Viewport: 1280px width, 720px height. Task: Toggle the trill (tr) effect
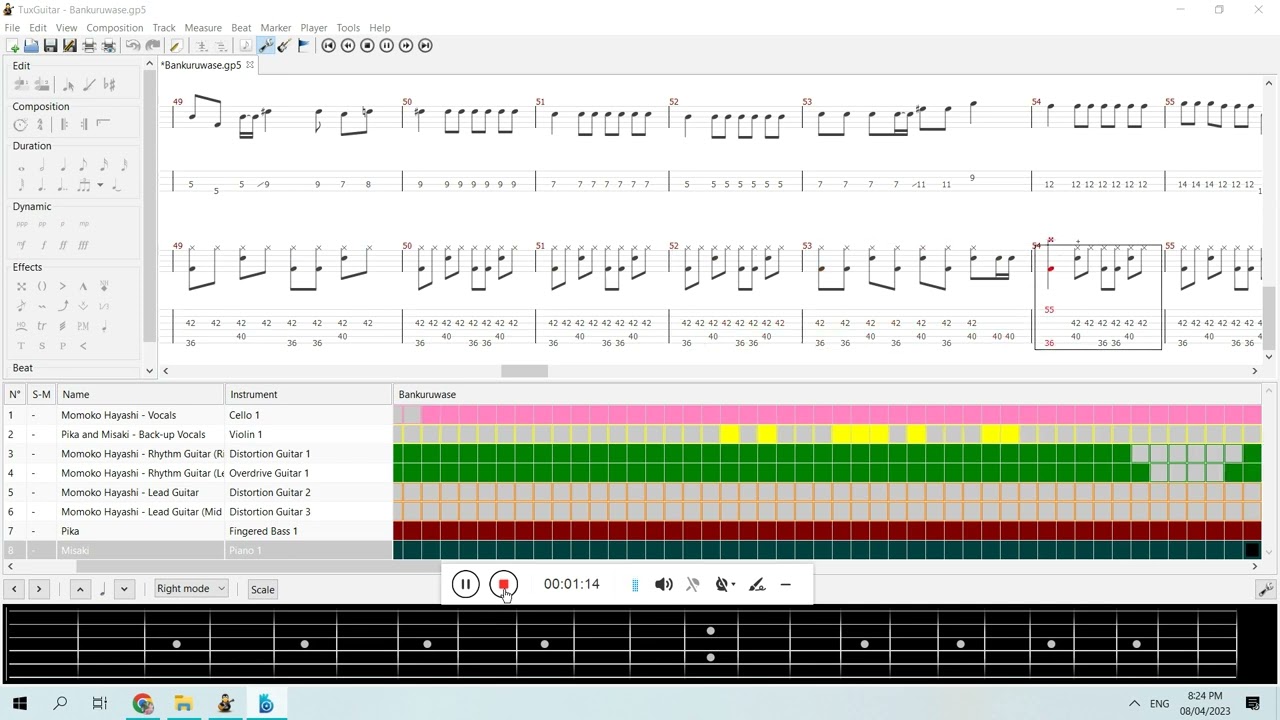[42, 326]
